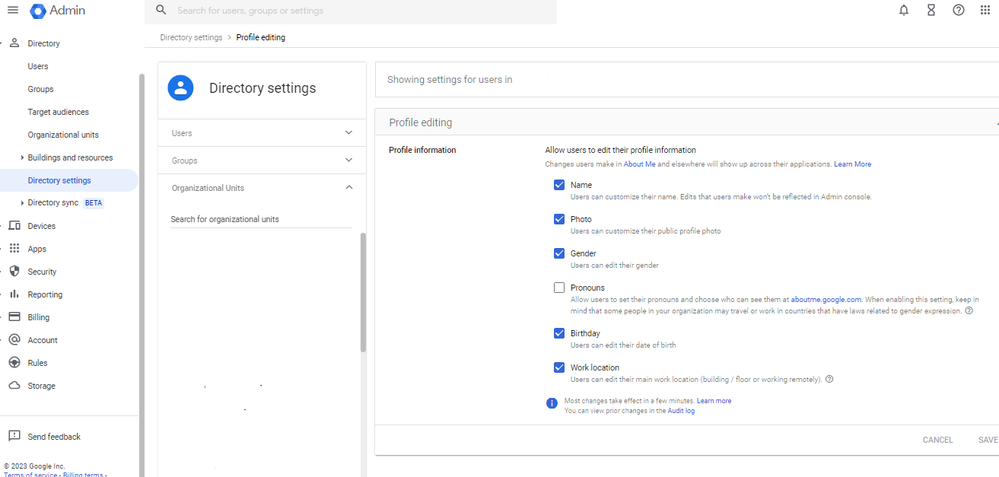Viewport: 999px width, 477px height.
Task: Click the info icon near changes note
Action: pyautogui.click(x=552, y=403)
